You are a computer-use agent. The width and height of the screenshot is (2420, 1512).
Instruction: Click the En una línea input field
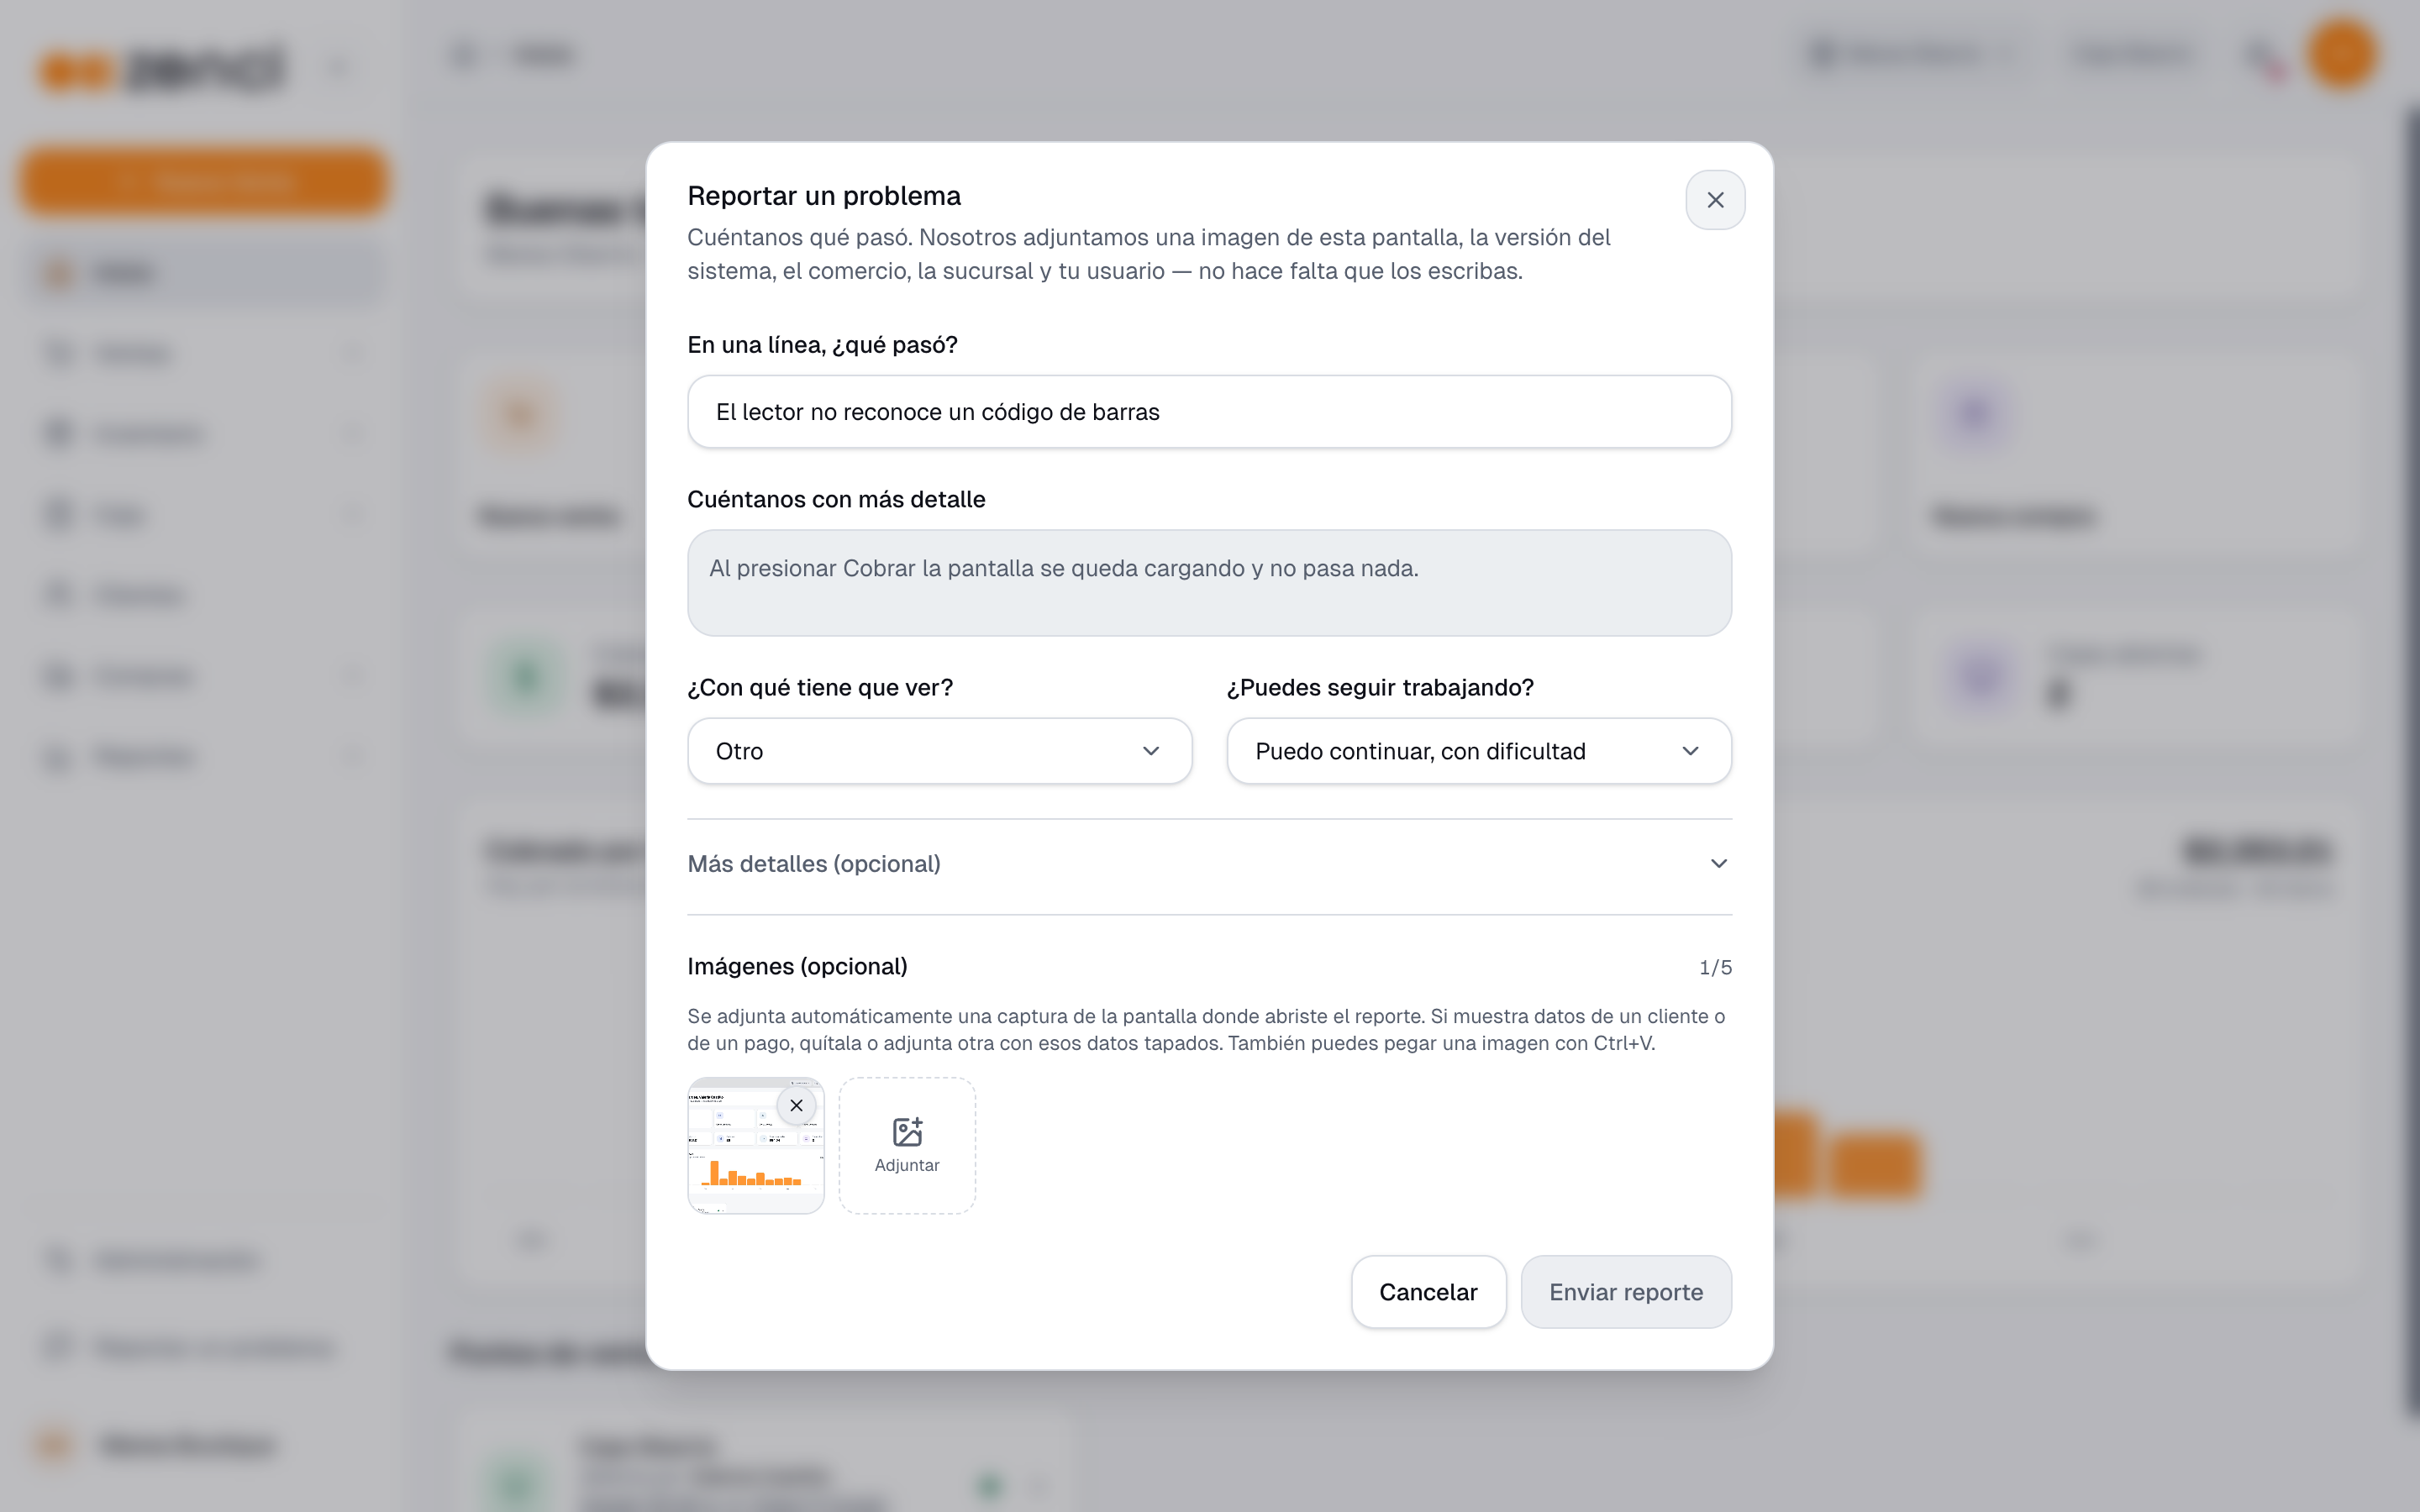coord(1209,412)
